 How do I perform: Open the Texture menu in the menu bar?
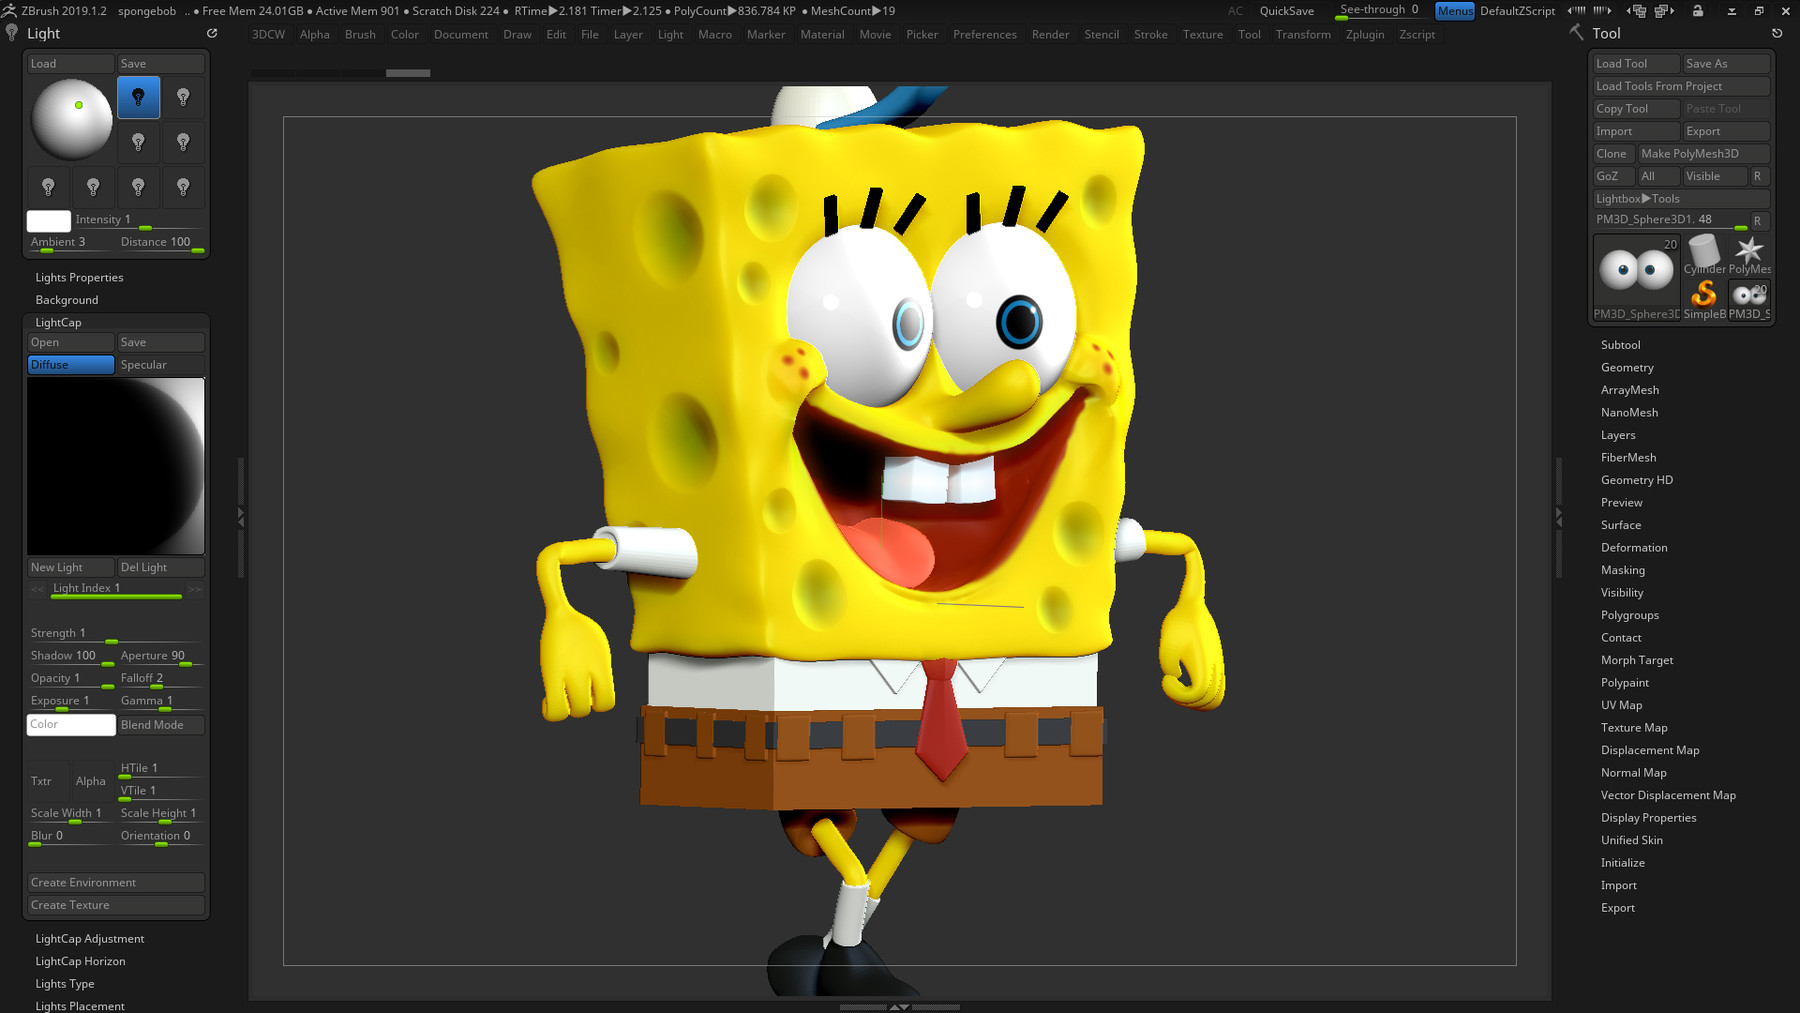click(x=1202, y=34)
